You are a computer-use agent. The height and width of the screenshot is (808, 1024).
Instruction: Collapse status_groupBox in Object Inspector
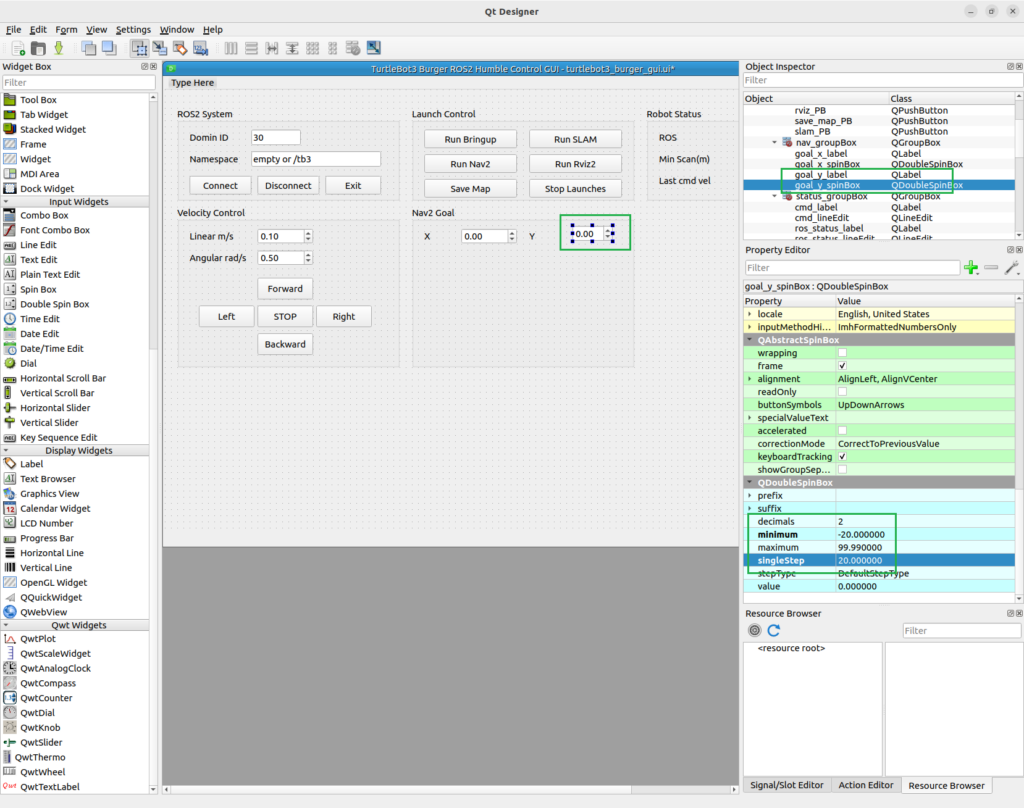pos(775,196)
